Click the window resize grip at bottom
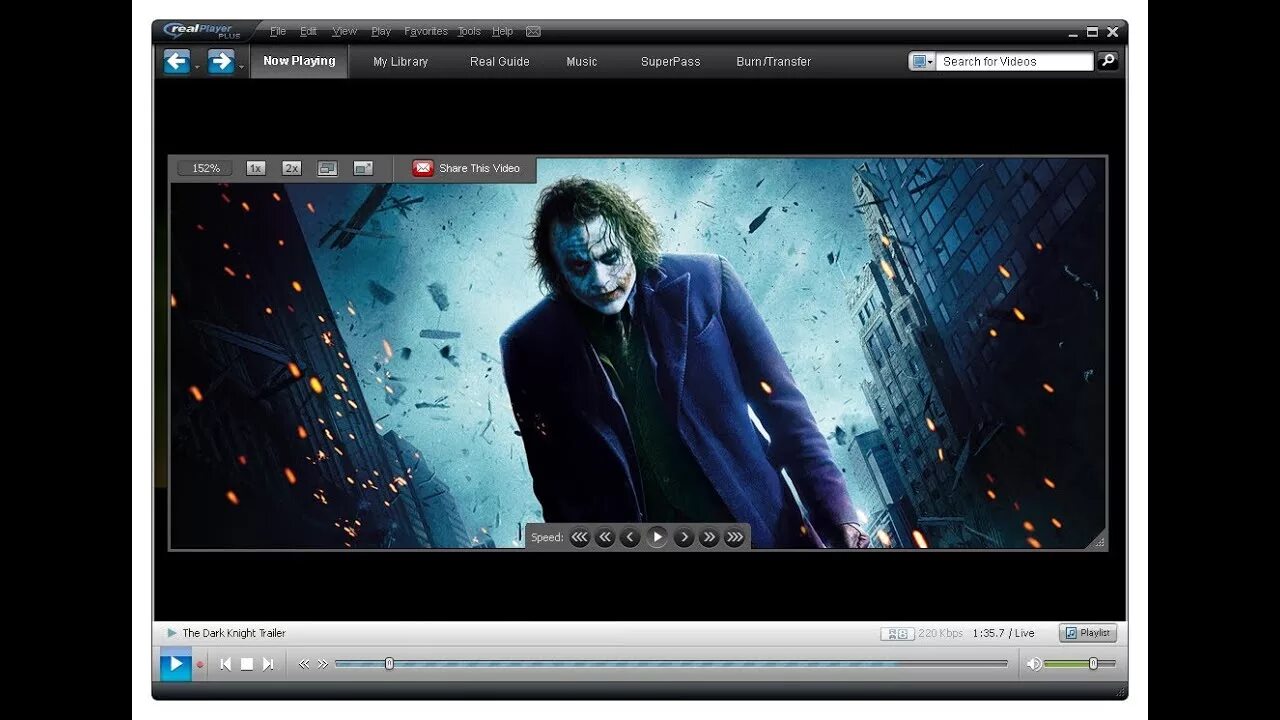This screenshot has height=720, width=1280. pos(1120,692)
